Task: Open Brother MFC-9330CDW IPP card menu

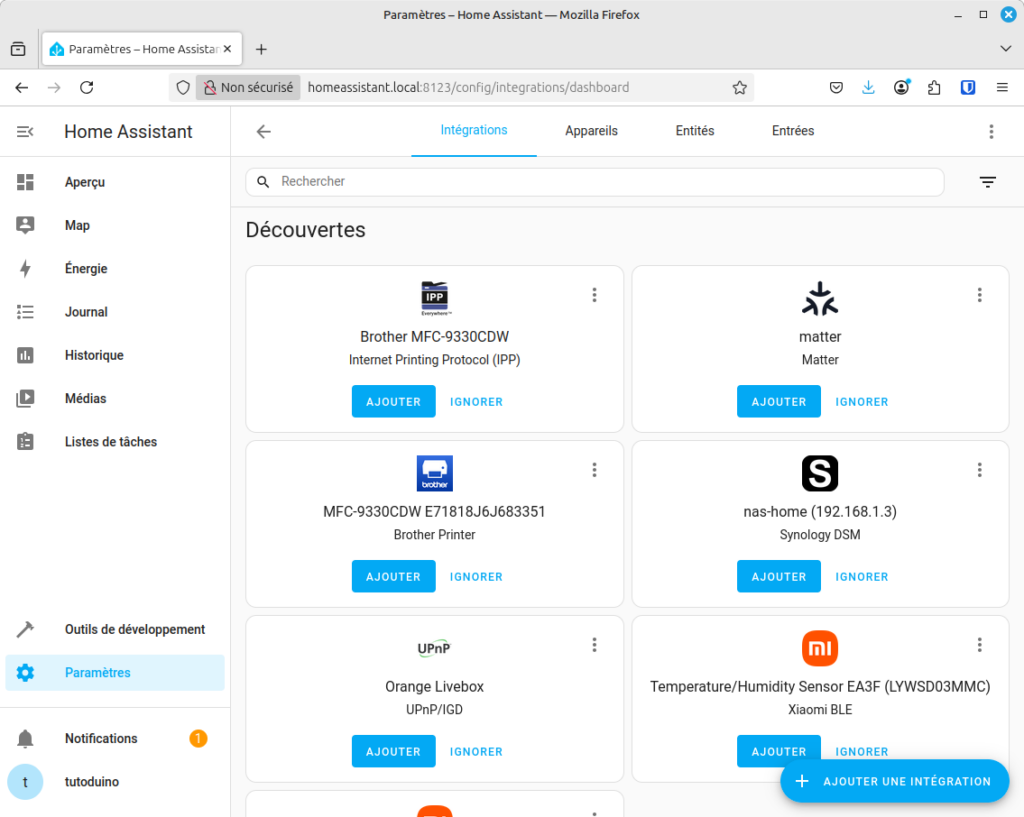Action: (594, 295)
